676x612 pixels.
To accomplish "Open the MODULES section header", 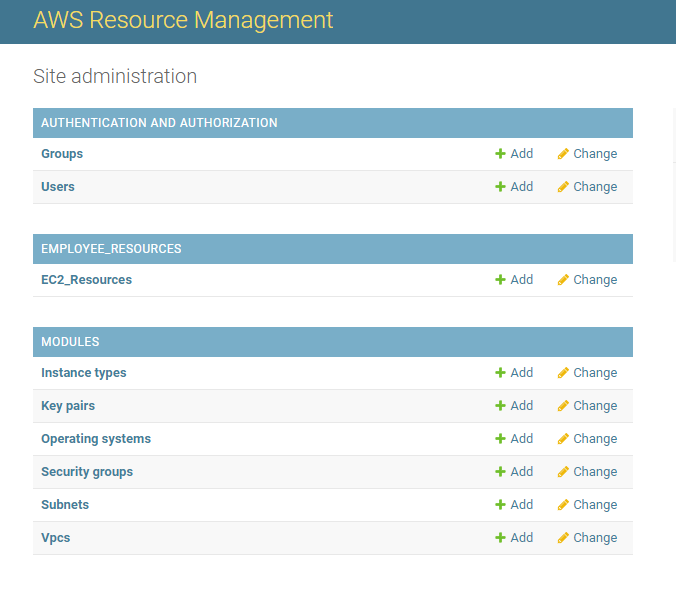I will pyautogui.click(x=70, y=342).
